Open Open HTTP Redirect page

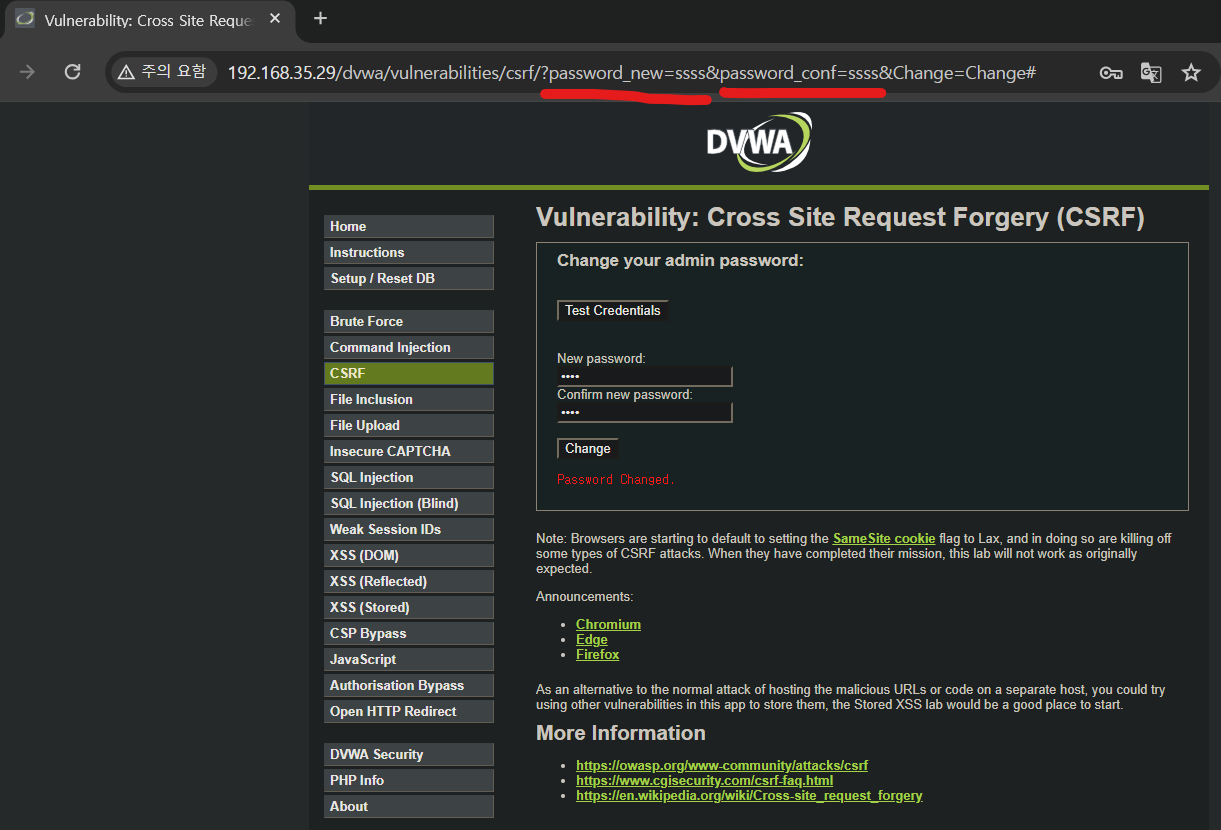(x=408, y=712)
